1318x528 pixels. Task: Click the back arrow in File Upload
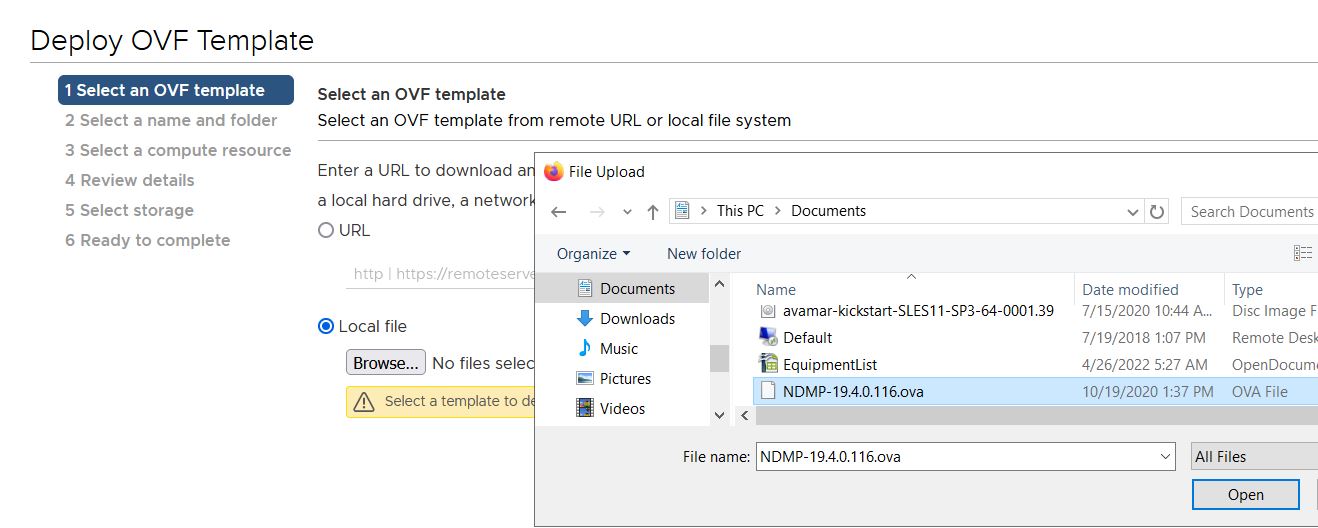559,212
